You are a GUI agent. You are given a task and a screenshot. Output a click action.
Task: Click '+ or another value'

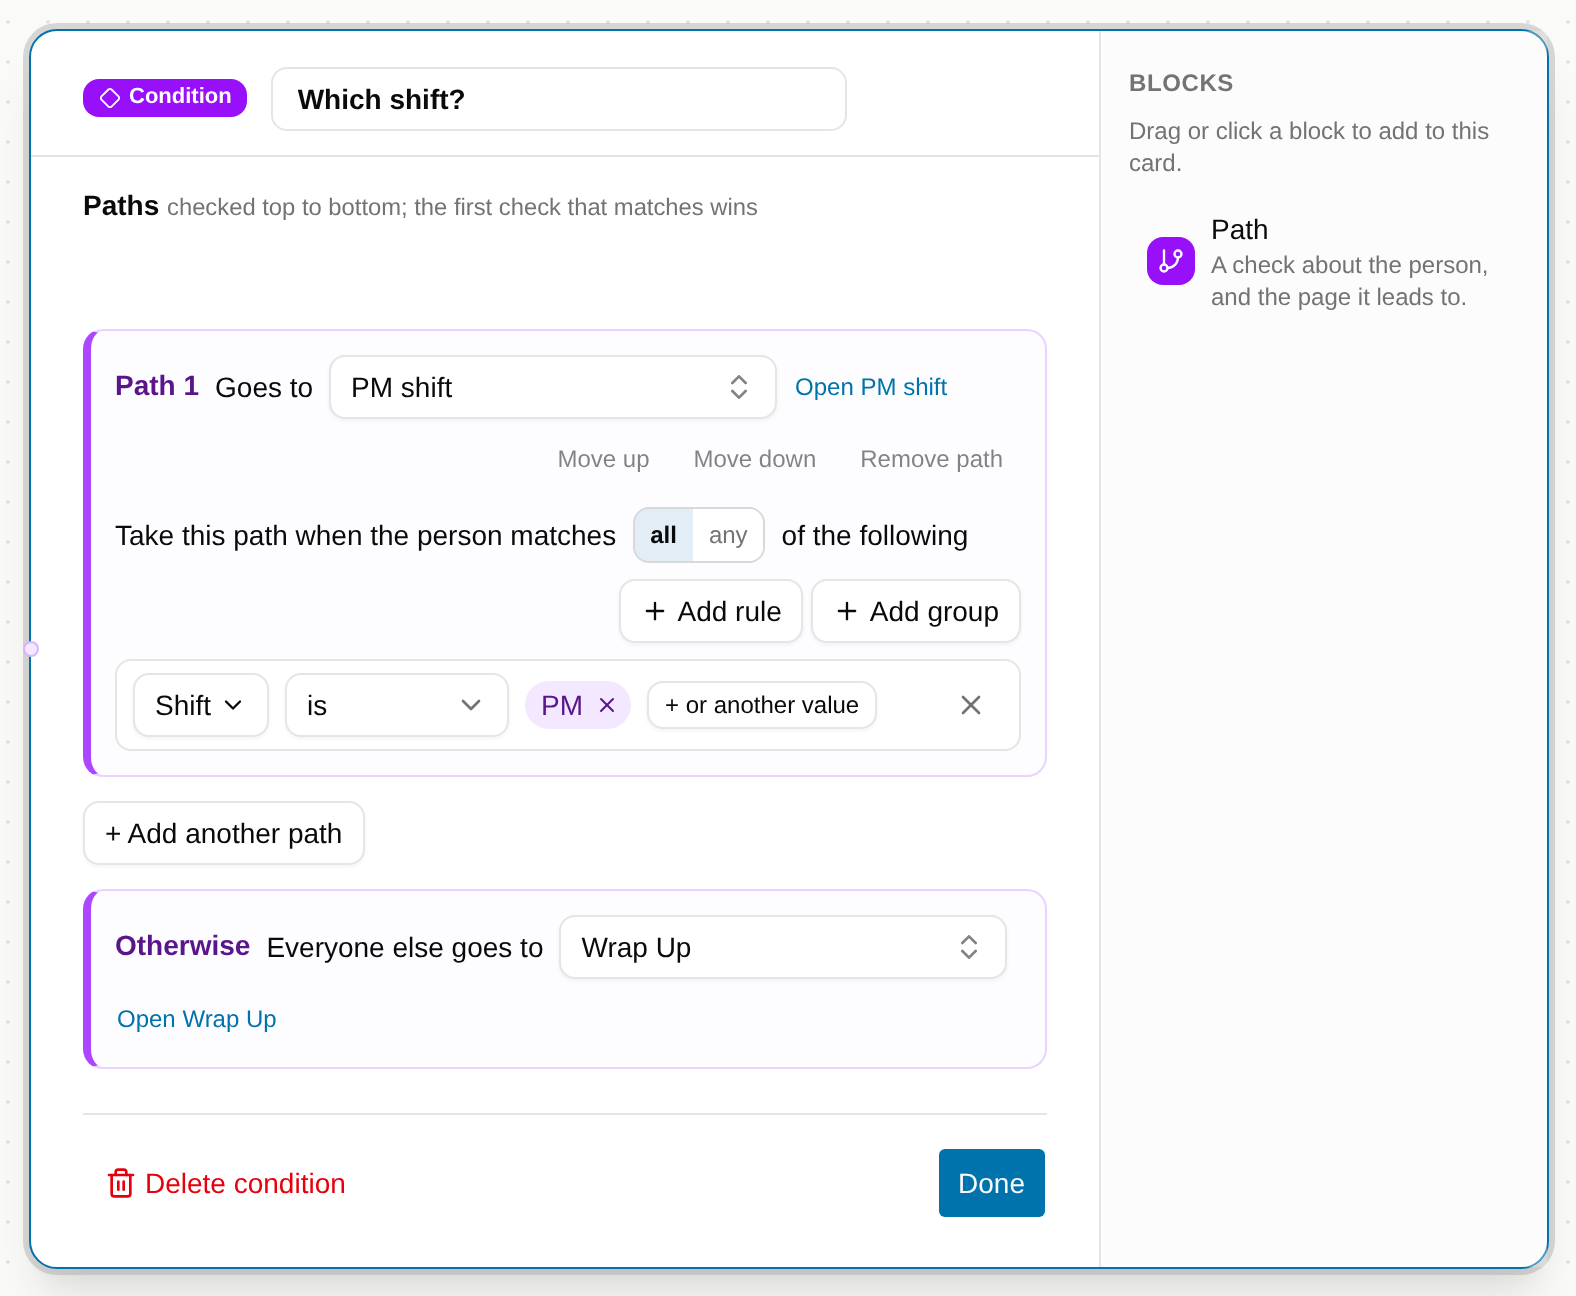tap(762, 705)
